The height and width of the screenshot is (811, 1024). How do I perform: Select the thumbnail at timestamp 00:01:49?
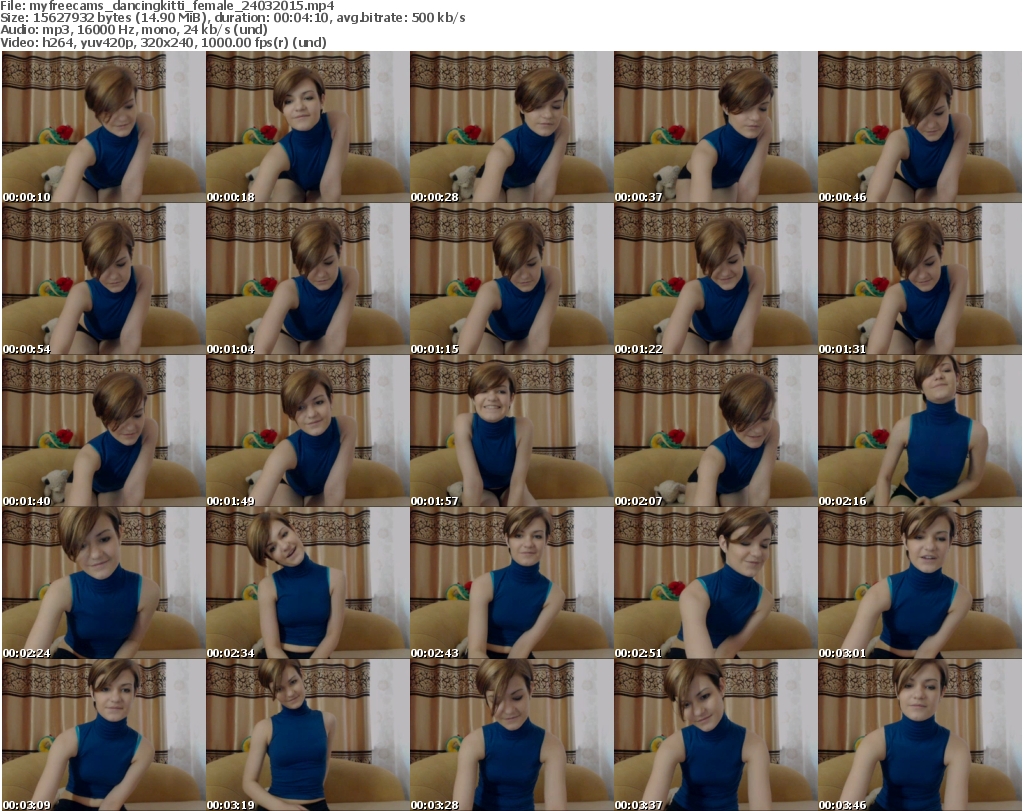(308, 431)
